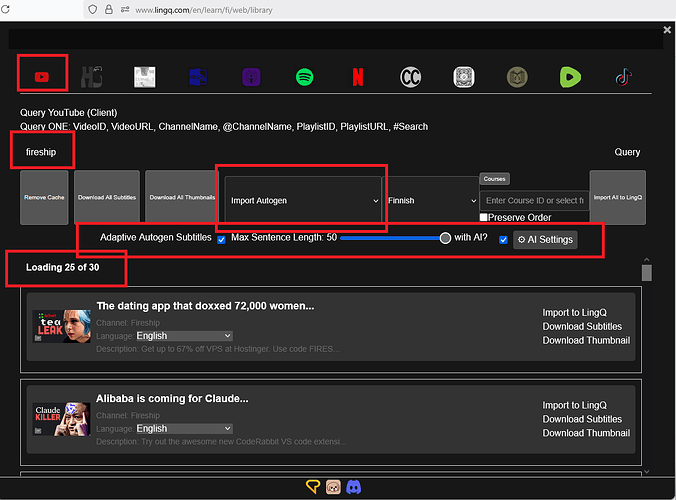The image size is (676, 500).
Task: Click the Enter Course ID input field
Action: click(x=534, y=200)
